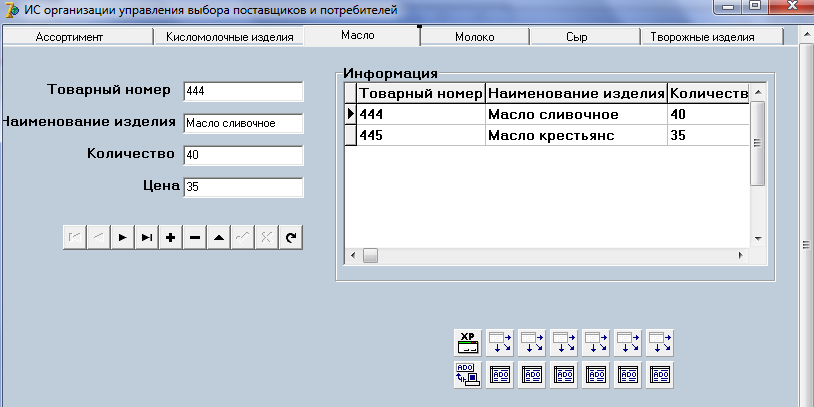
Task: Minimize the application window
Action: coord(730,6)
